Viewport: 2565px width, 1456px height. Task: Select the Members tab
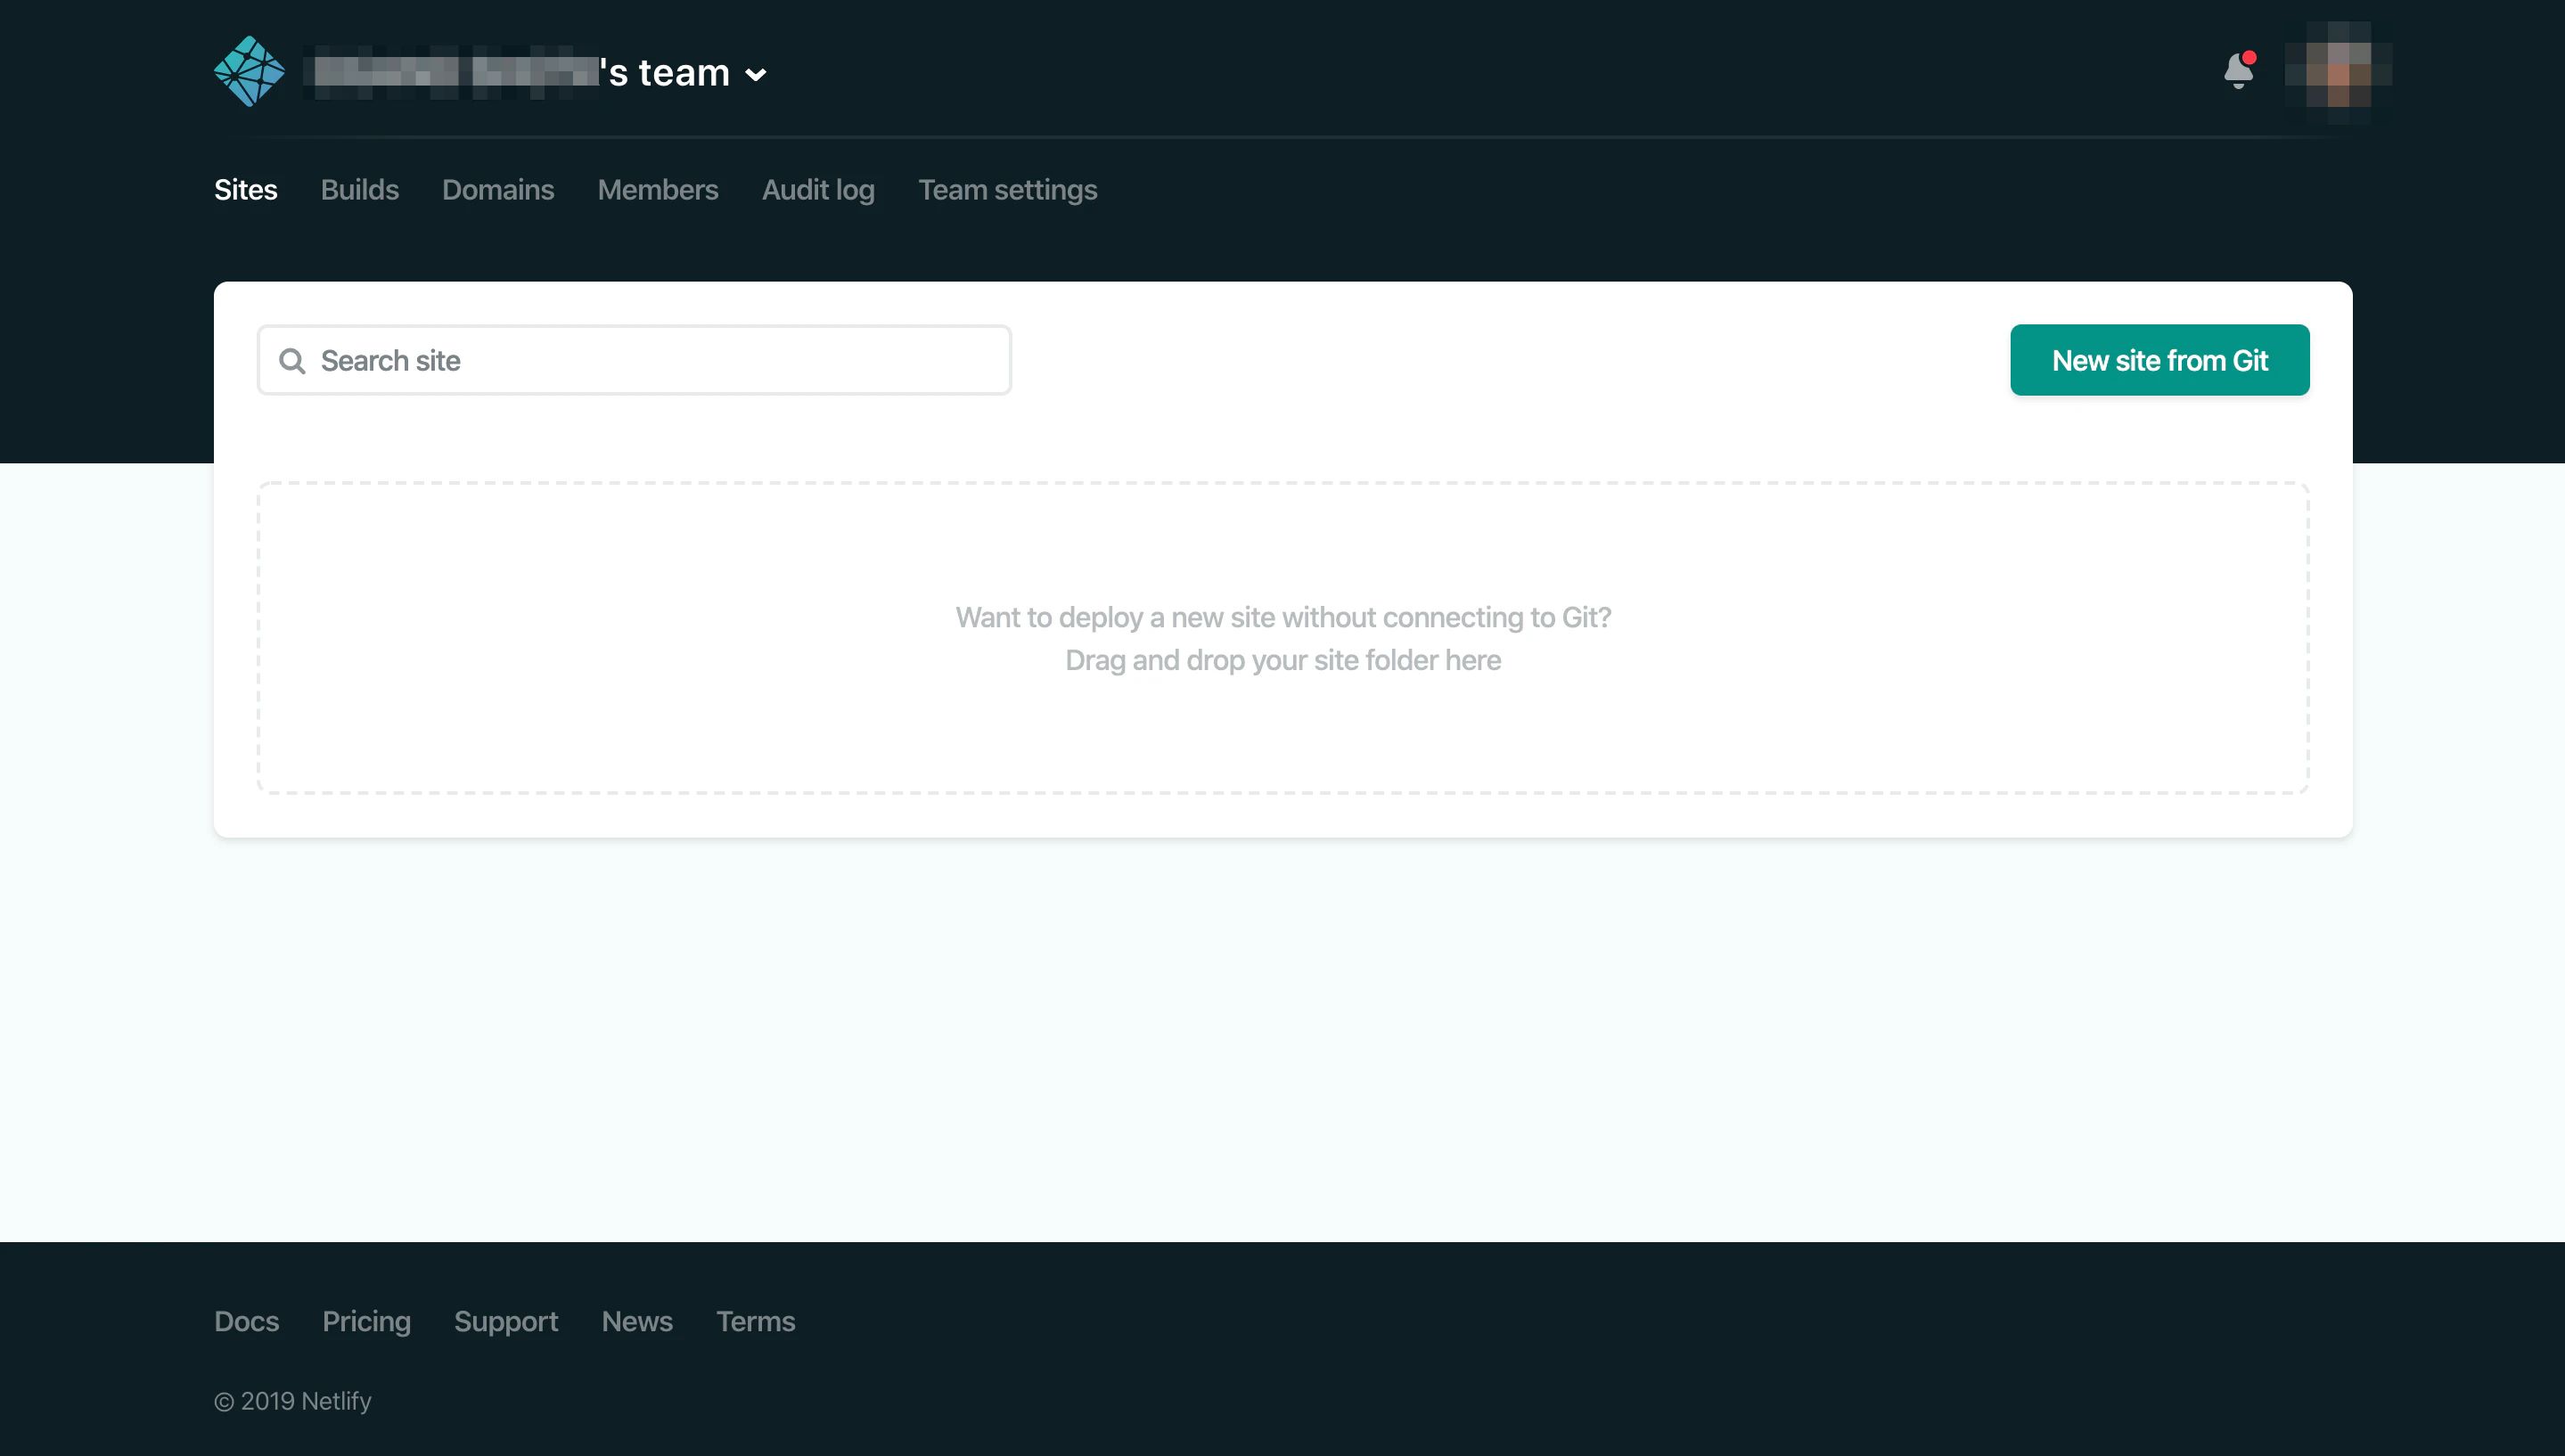pos(658,190)
